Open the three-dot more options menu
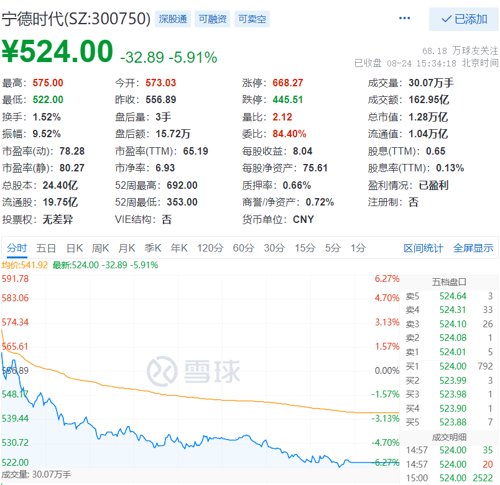This screenshot has width=500, height=485. pyautogui.click(x=404, y=18)
